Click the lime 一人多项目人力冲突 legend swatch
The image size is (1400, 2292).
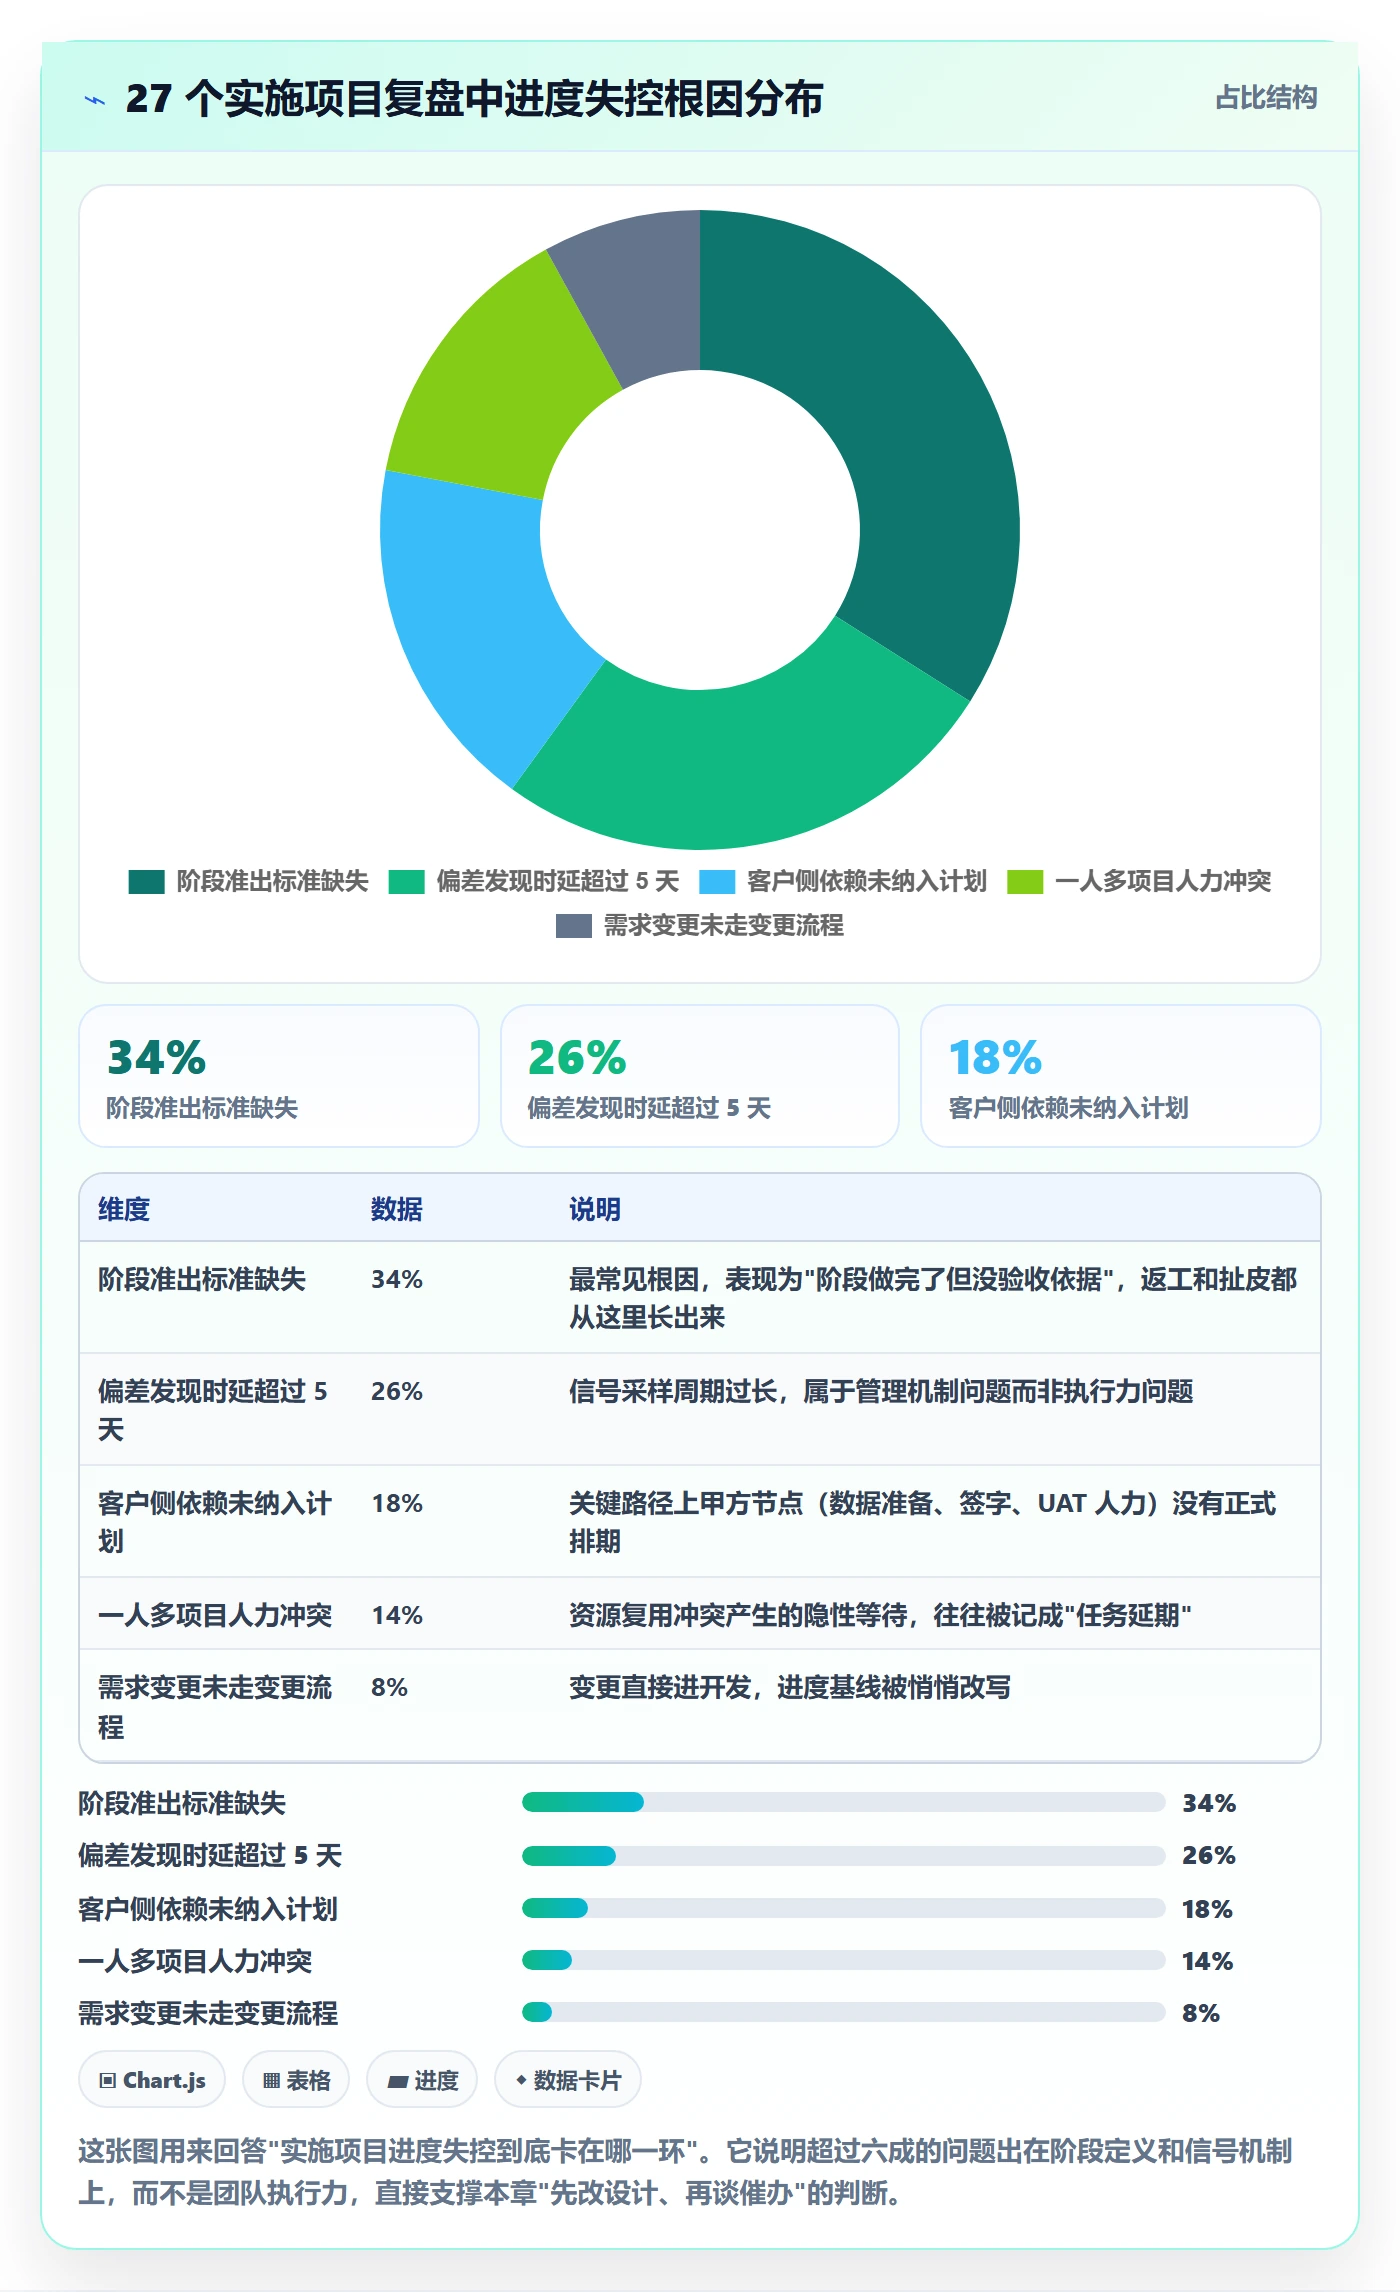click(1025, 881)
